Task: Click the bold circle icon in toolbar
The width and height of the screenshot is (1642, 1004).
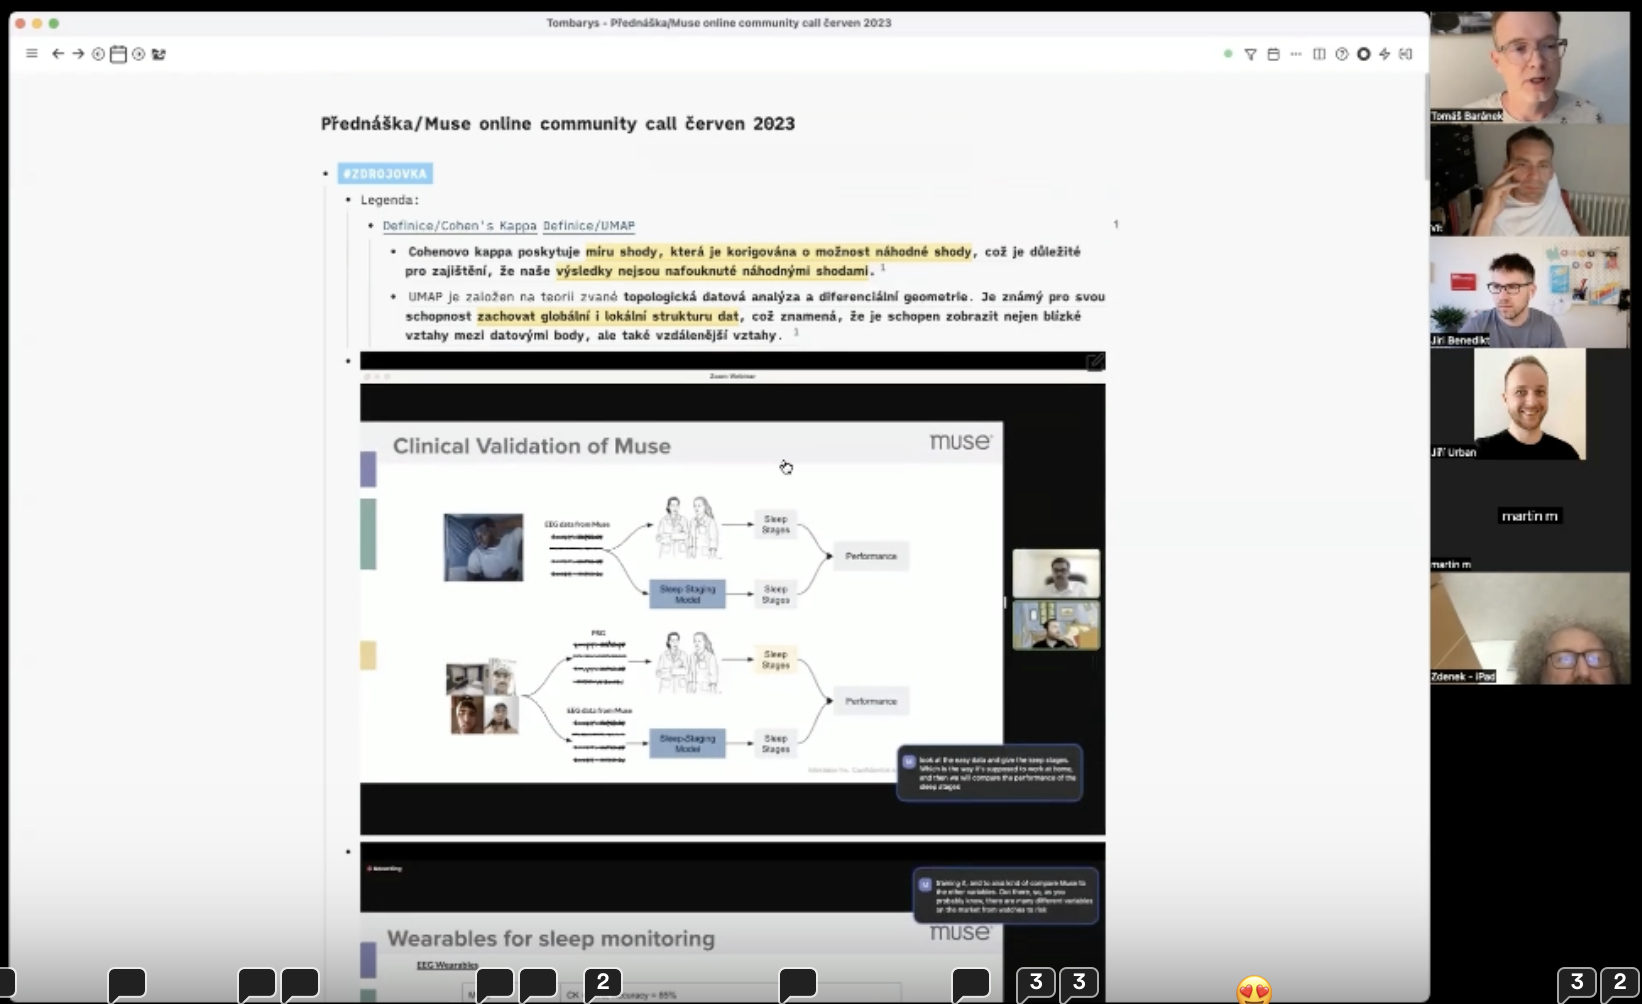Action: tap(1364, 54)
